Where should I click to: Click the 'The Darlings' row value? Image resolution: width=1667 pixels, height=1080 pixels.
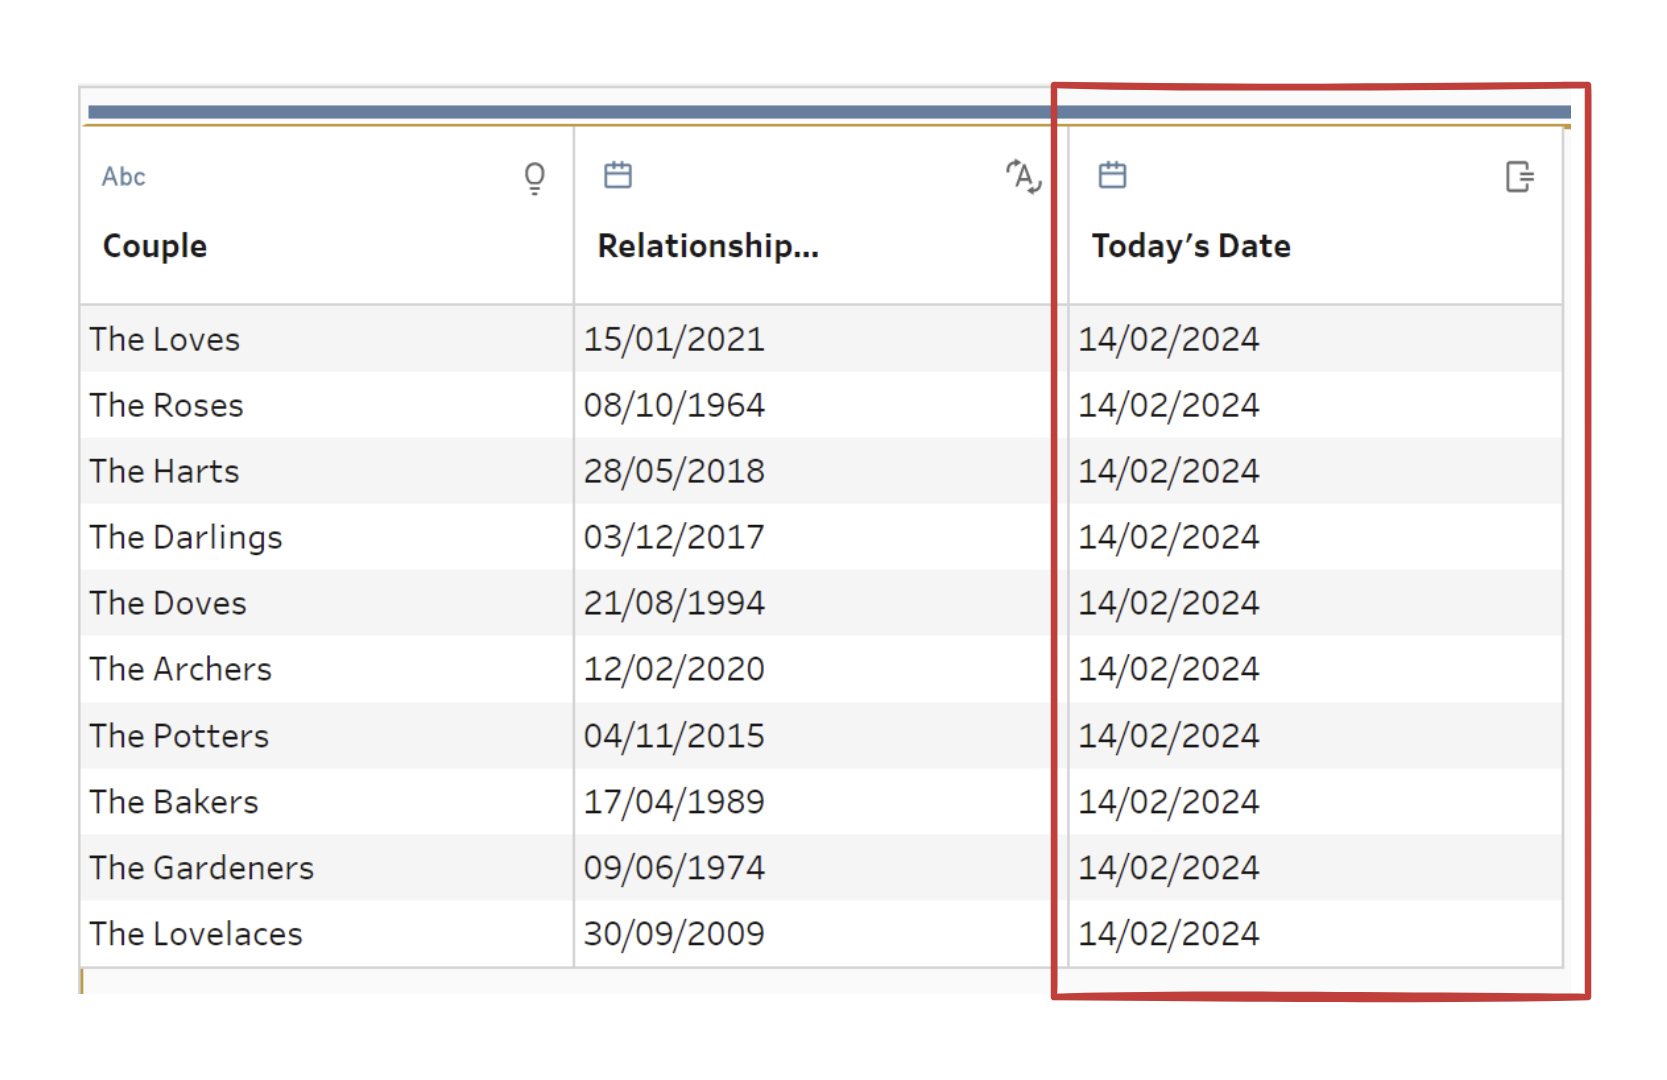186,538
